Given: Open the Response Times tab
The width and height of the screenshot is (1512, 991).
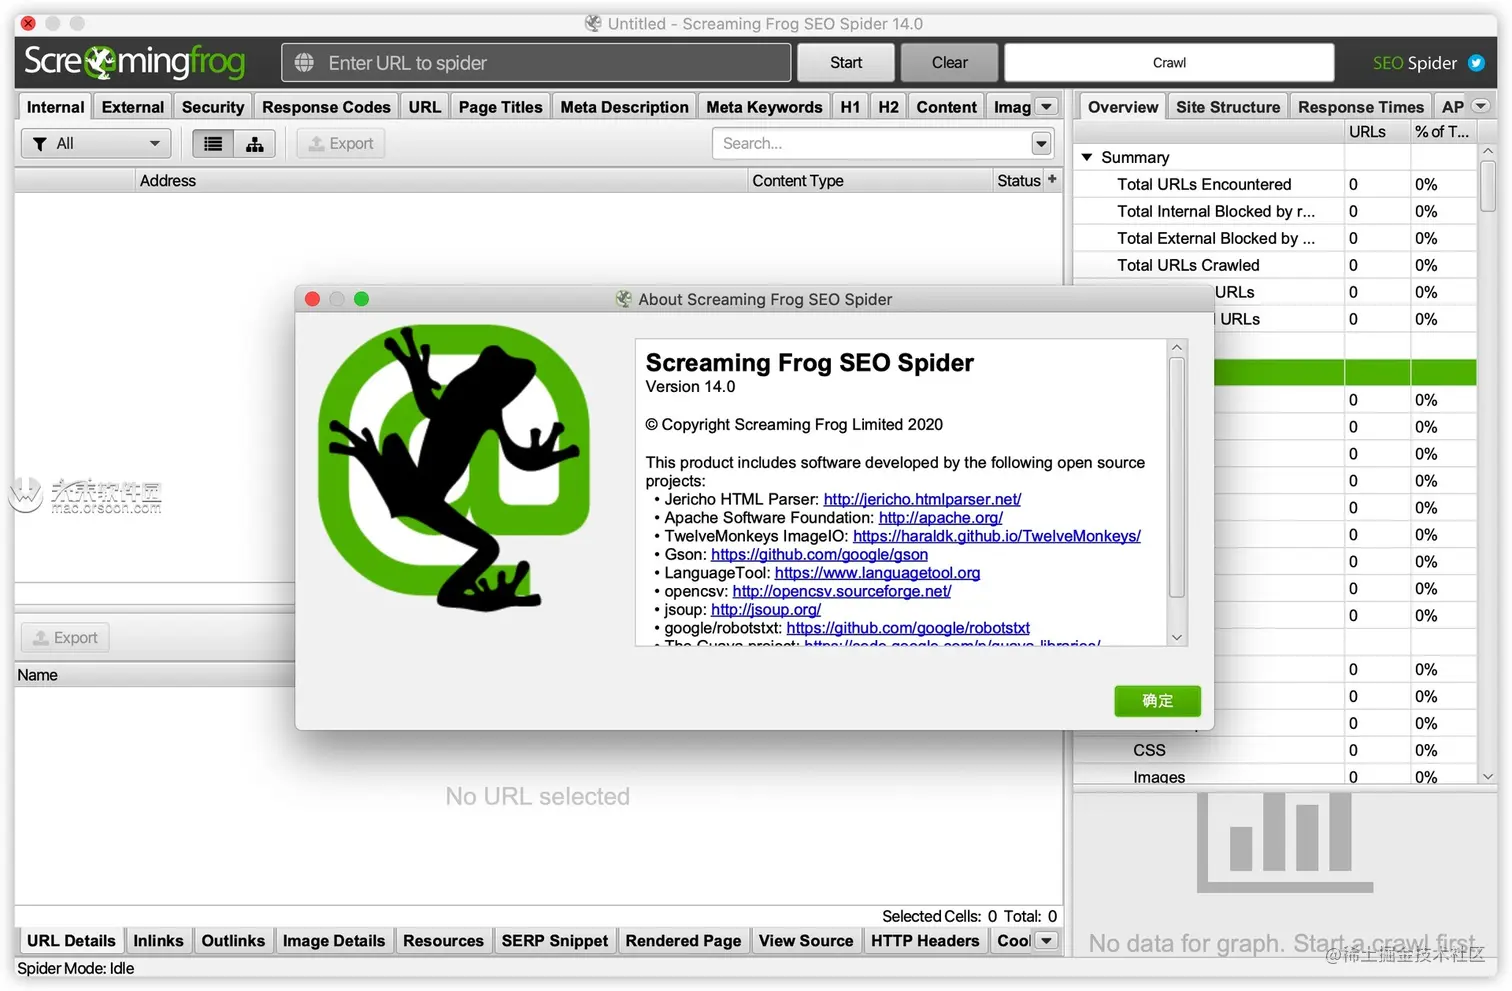Looking at the screenshot, I should tap(1360, 107).
